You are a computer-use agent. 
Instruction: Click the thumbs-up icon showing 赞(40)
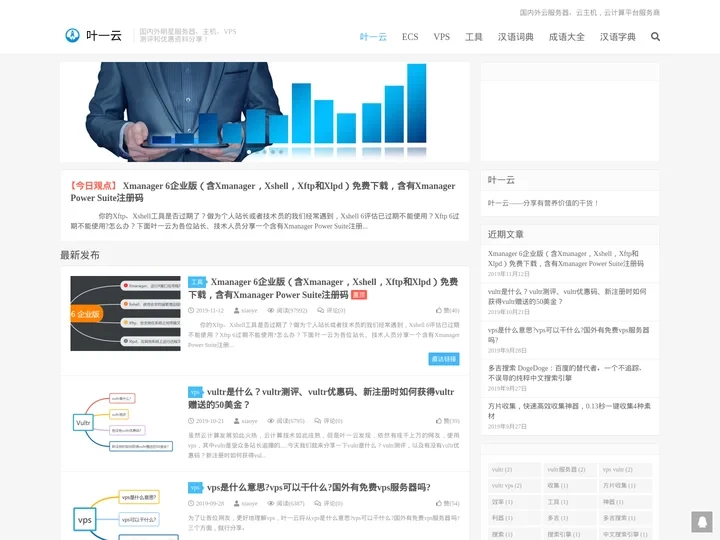[439, 310]
